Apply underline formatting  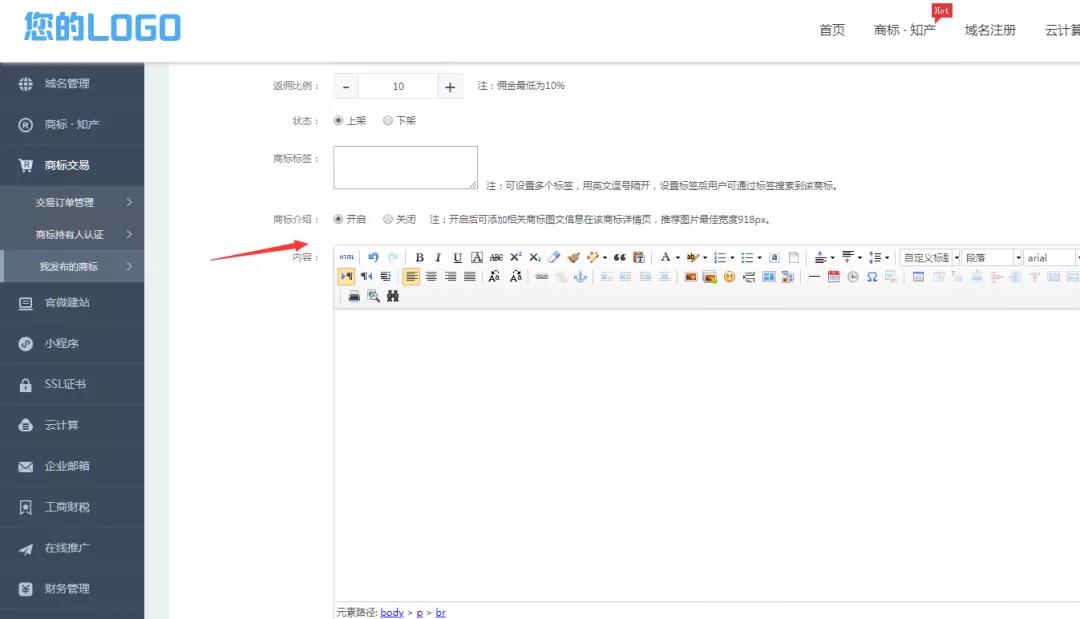tap(457, 258)
